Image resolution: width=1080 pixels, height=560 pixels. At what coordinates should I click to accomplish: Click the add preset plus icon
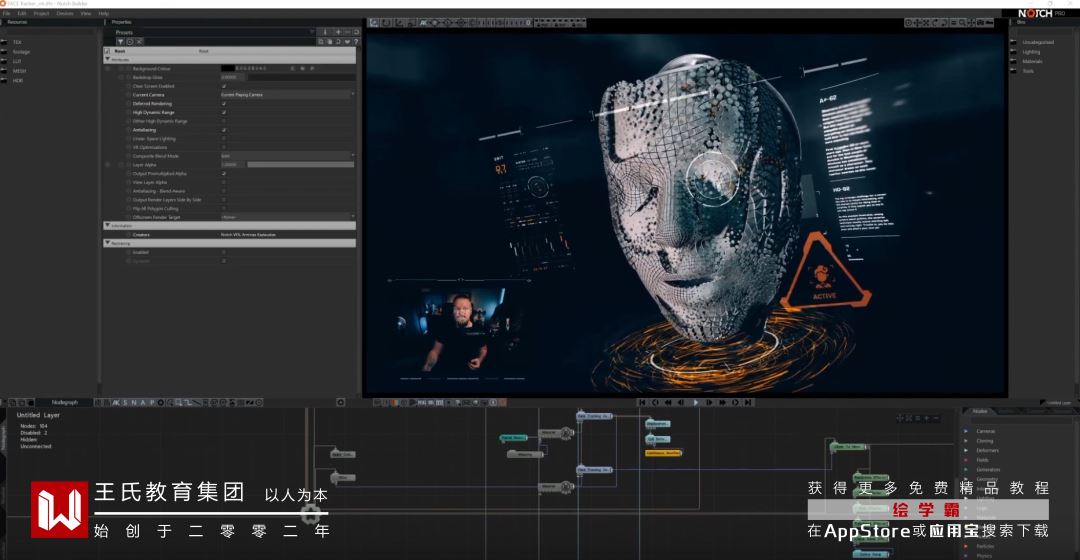[x=338, y=32]
